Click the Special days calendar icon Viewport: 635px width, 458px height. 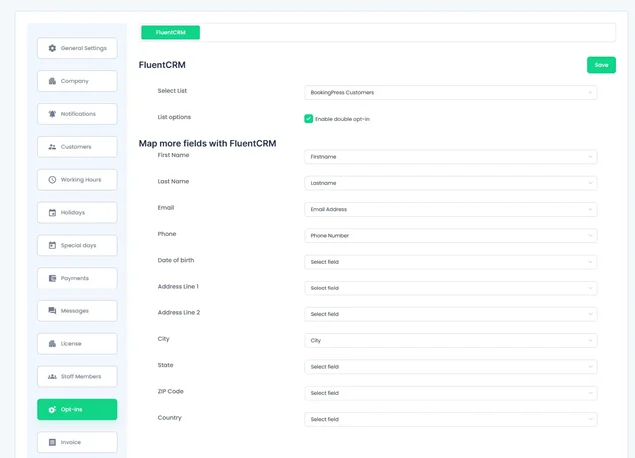point(52,245)
